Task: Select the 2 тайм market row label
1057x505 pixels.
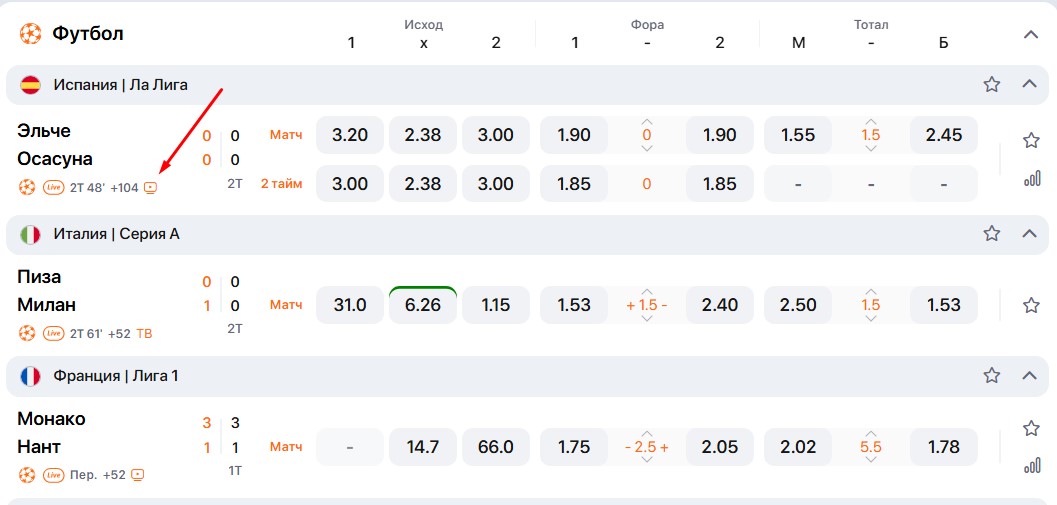Action: (x=281, y=184)
